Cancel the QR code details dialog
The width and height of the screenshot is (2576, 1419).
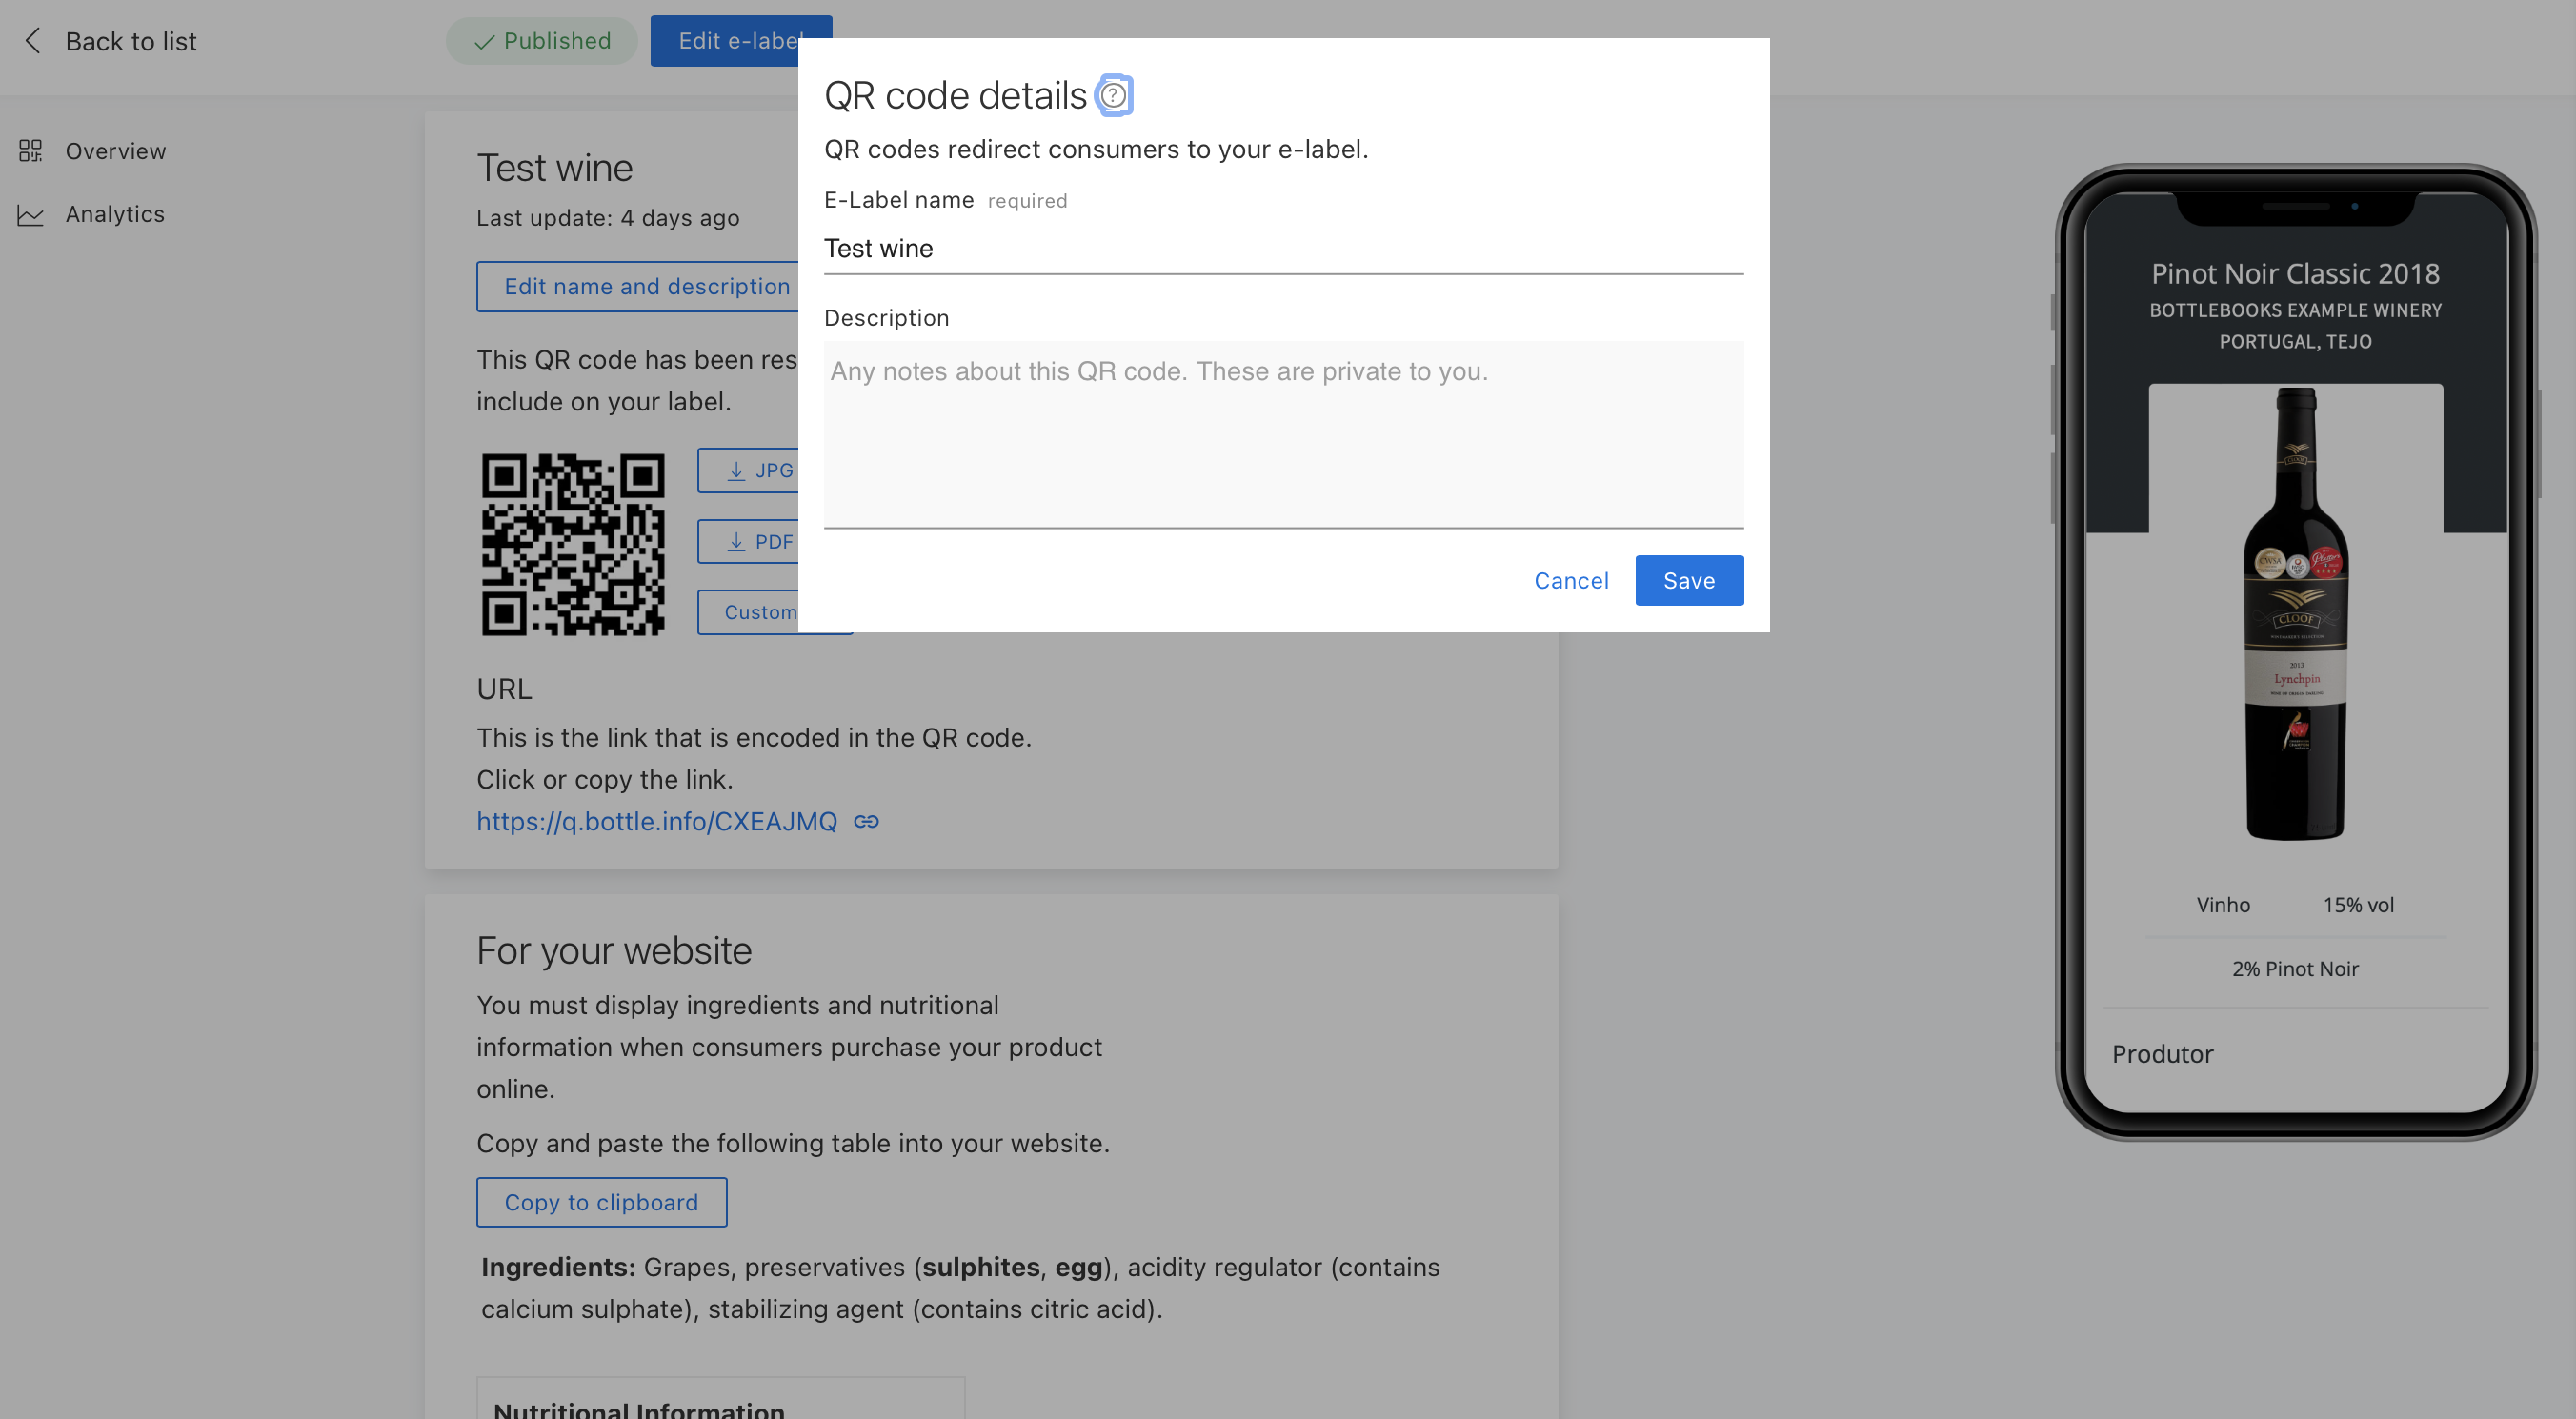1570,580
